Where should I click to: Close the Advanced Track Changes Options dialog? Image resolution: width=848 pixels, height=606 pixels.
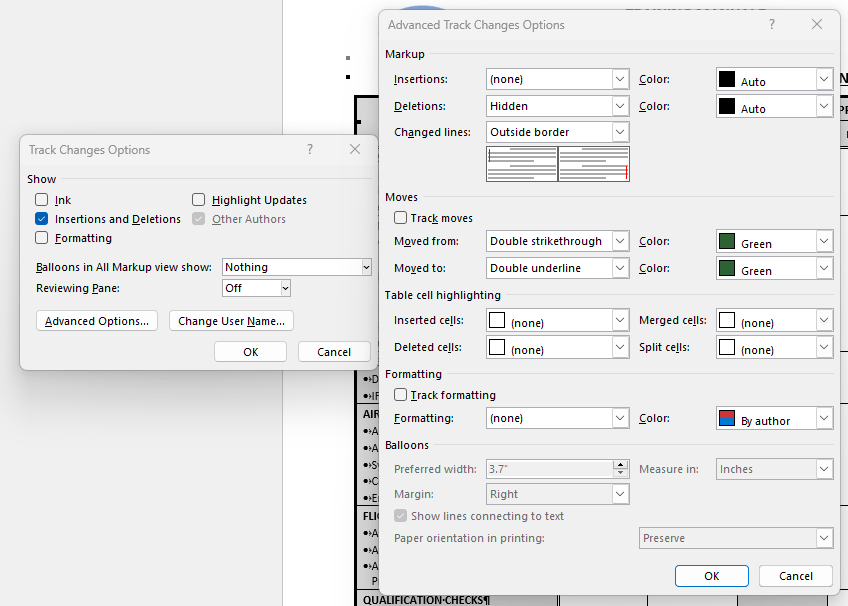(817, 24)
